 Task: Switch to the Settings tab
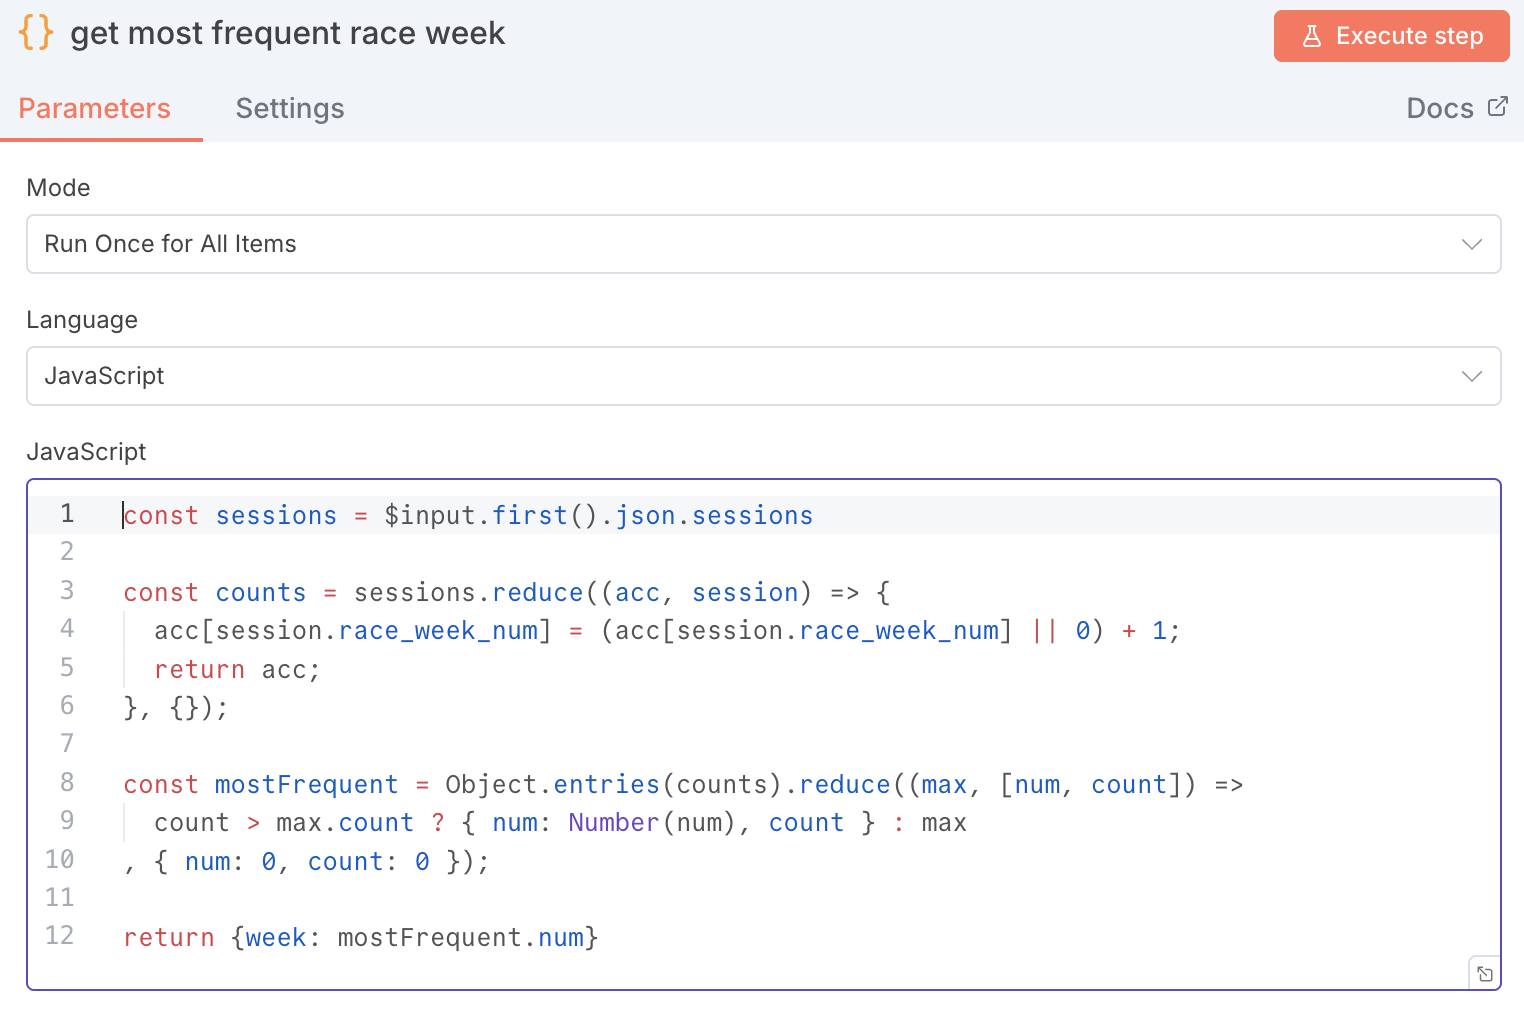pos(290,108)
